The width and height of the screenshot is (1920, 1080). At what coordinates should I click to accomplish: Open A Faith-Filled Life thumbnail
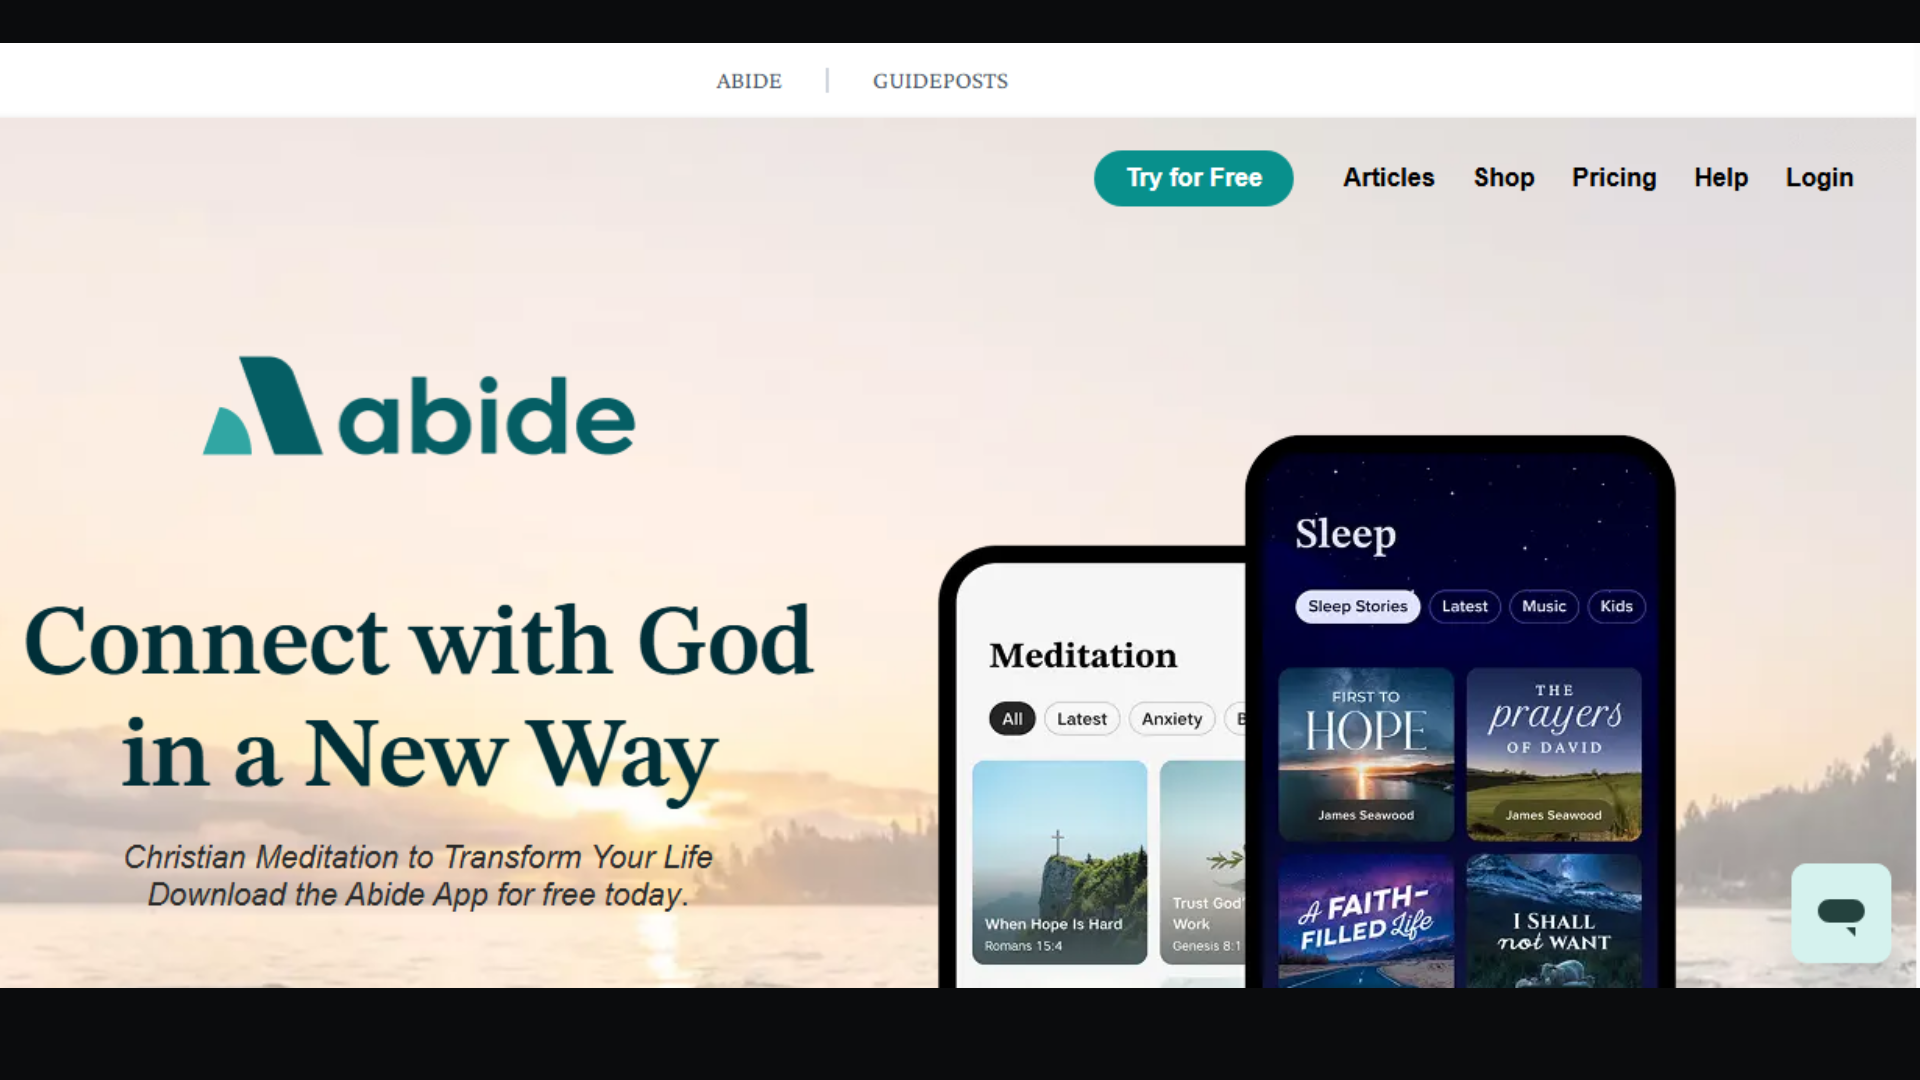(x=1365, y=920)
